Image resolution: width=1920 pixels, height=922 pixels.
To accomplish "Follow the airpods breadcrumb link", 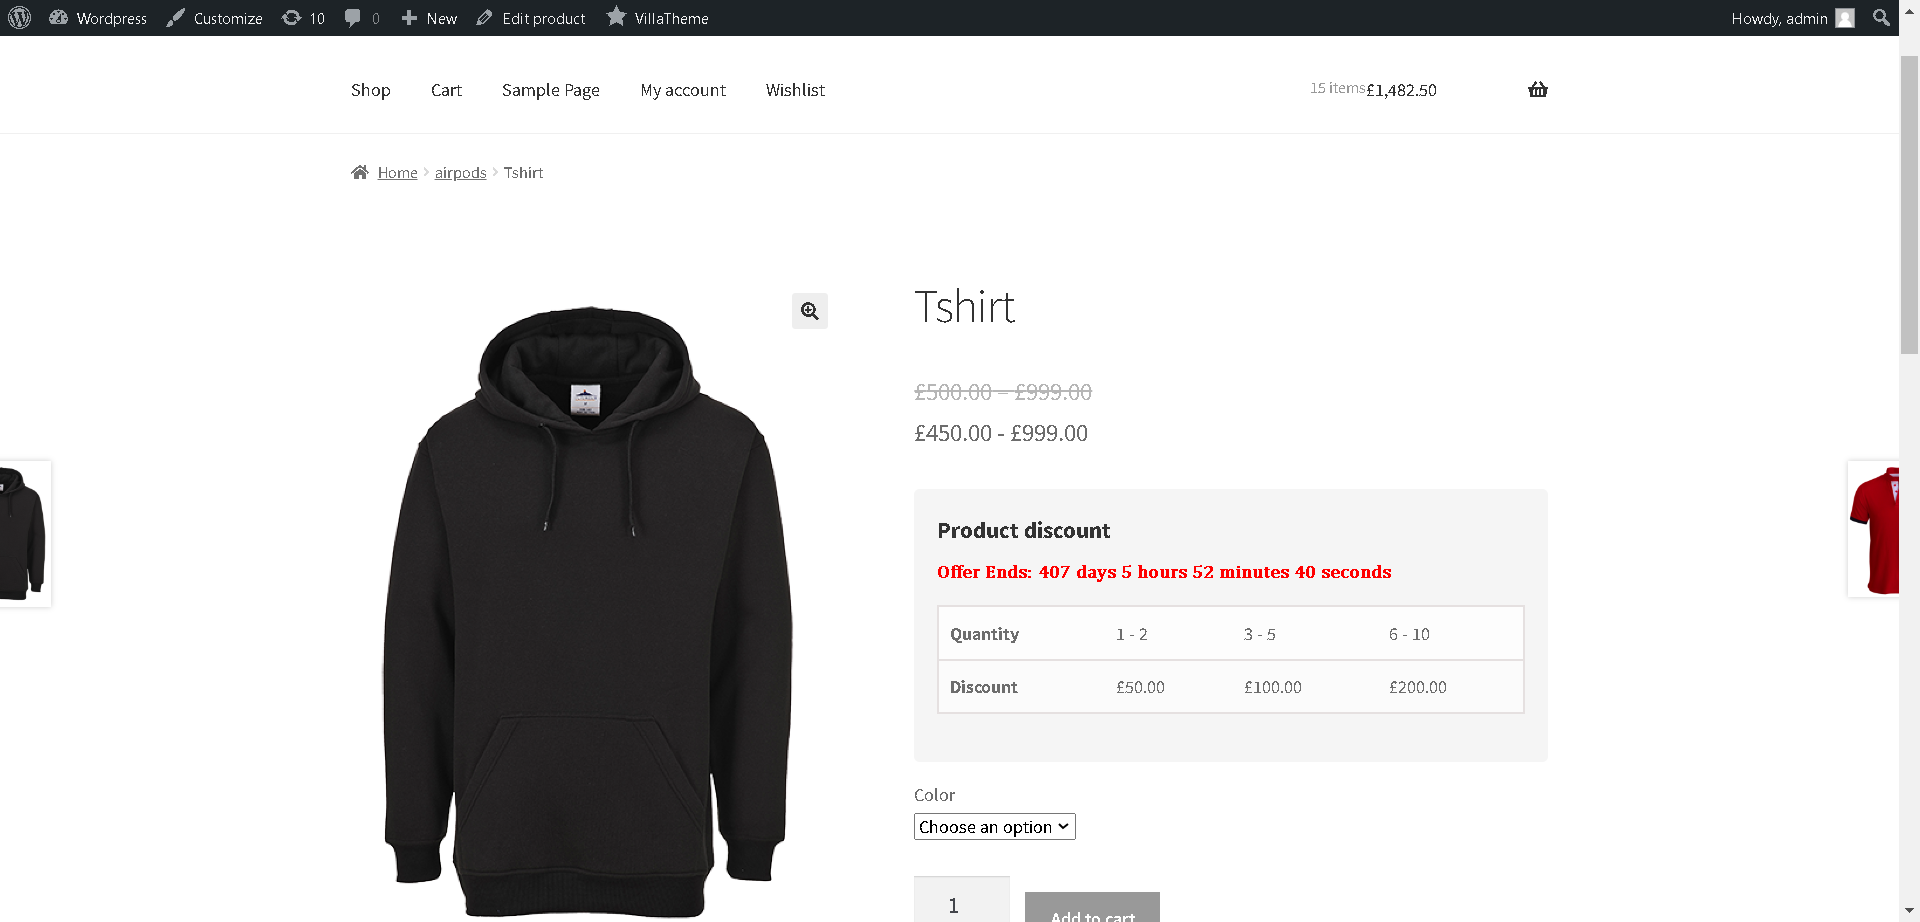I will 460,173.
